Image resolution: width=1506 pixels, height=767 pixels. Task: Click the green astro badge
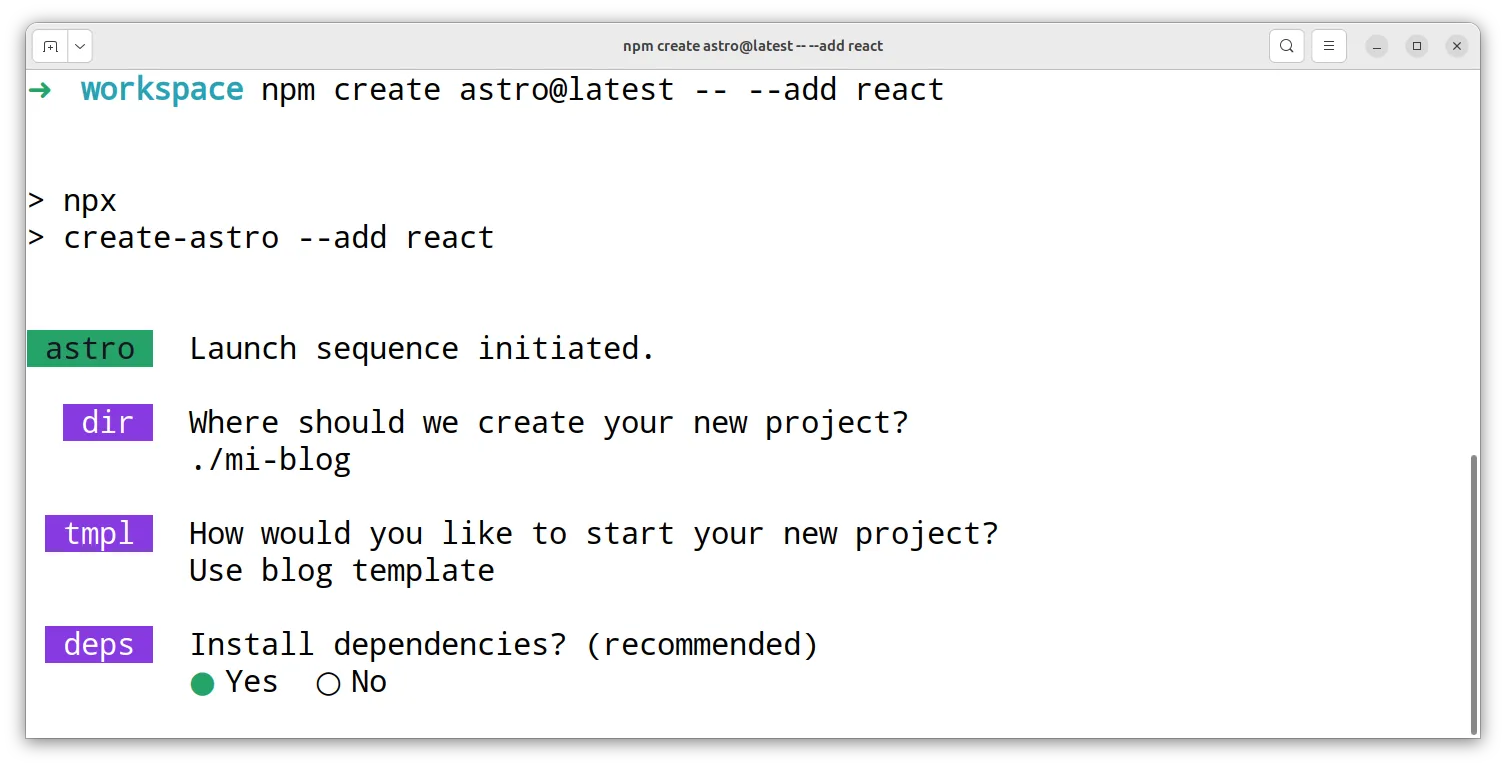point(90,348)
